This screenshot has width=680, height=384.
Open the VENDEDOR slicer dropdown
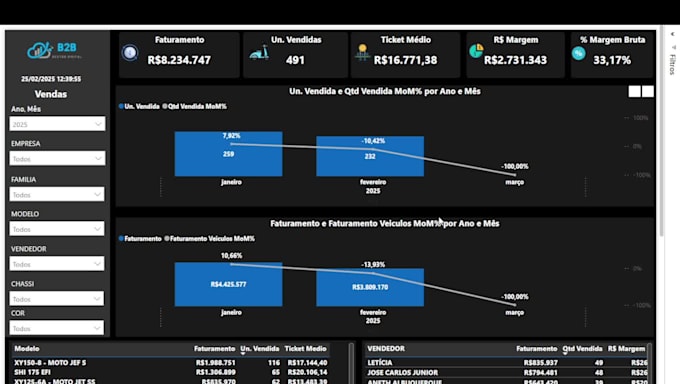[x=57, y=264]
